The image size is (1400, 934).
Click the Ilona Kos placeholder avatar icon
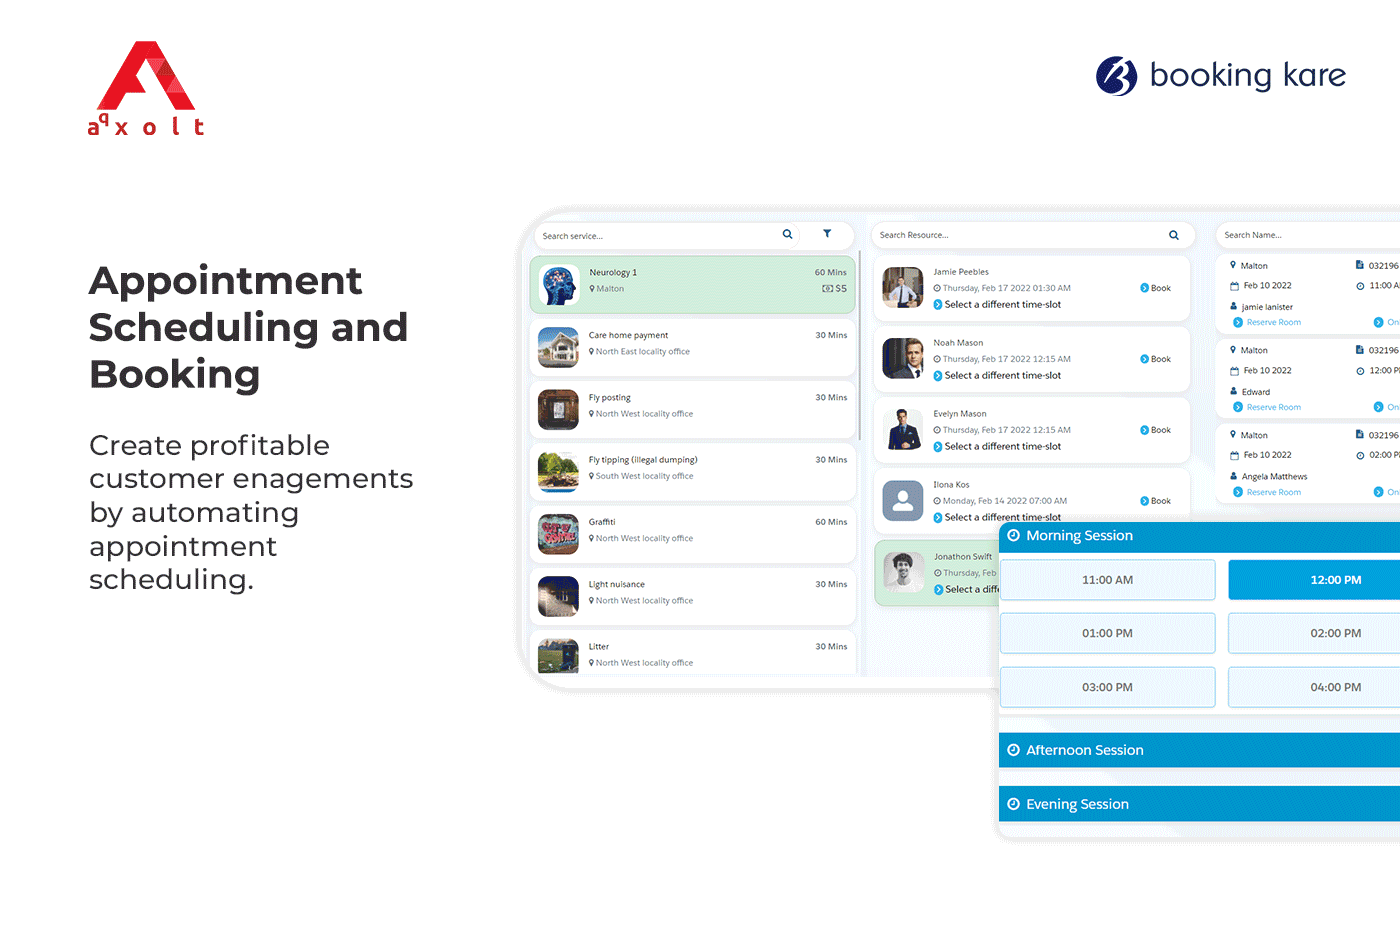pyautogui.click(x=903, y=500)
